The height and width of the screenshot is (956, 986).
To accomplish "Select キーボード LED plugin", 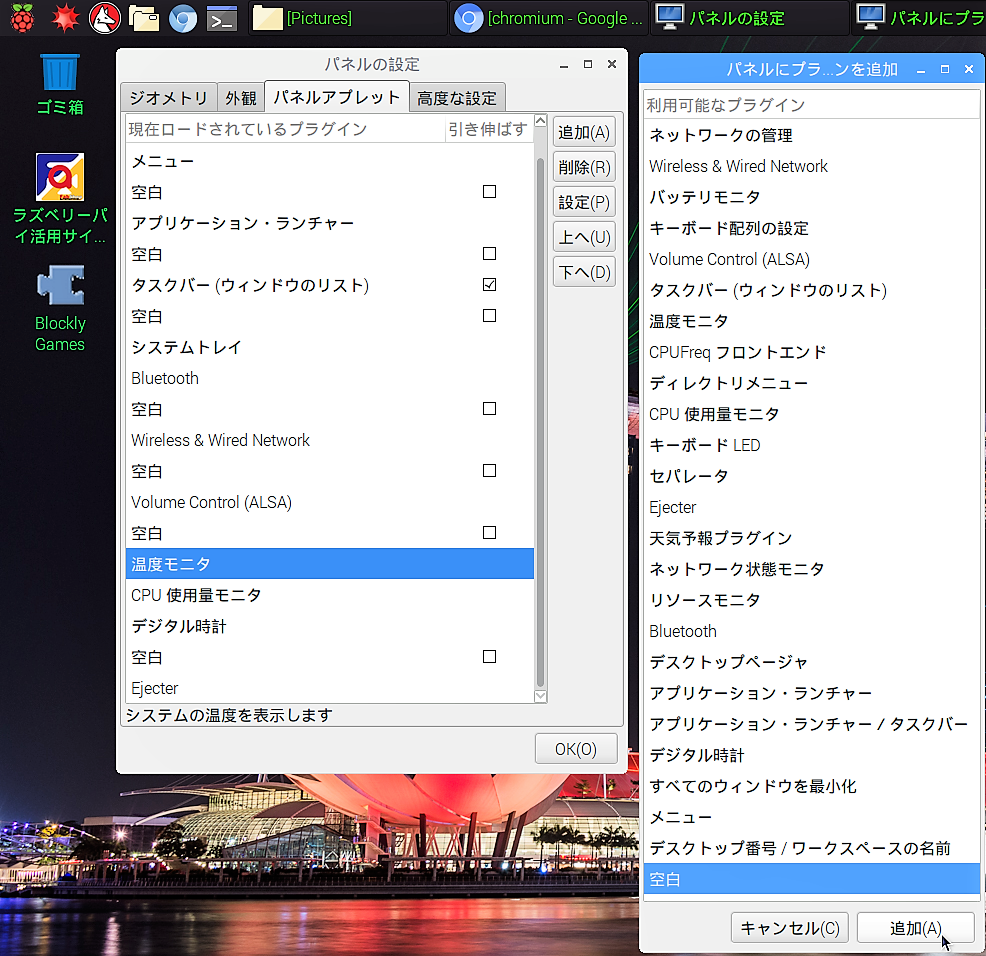I will [812, 445].
